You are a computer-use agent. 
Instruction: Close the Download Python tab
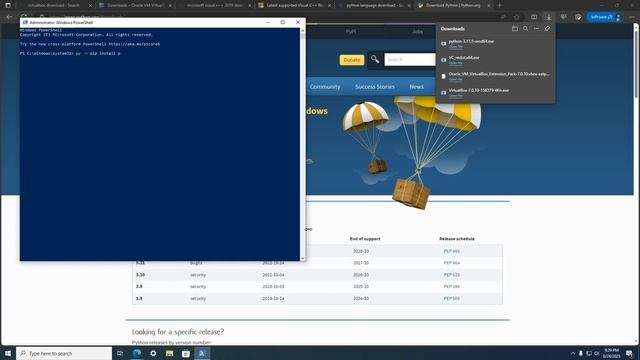(x=488, y=5)
